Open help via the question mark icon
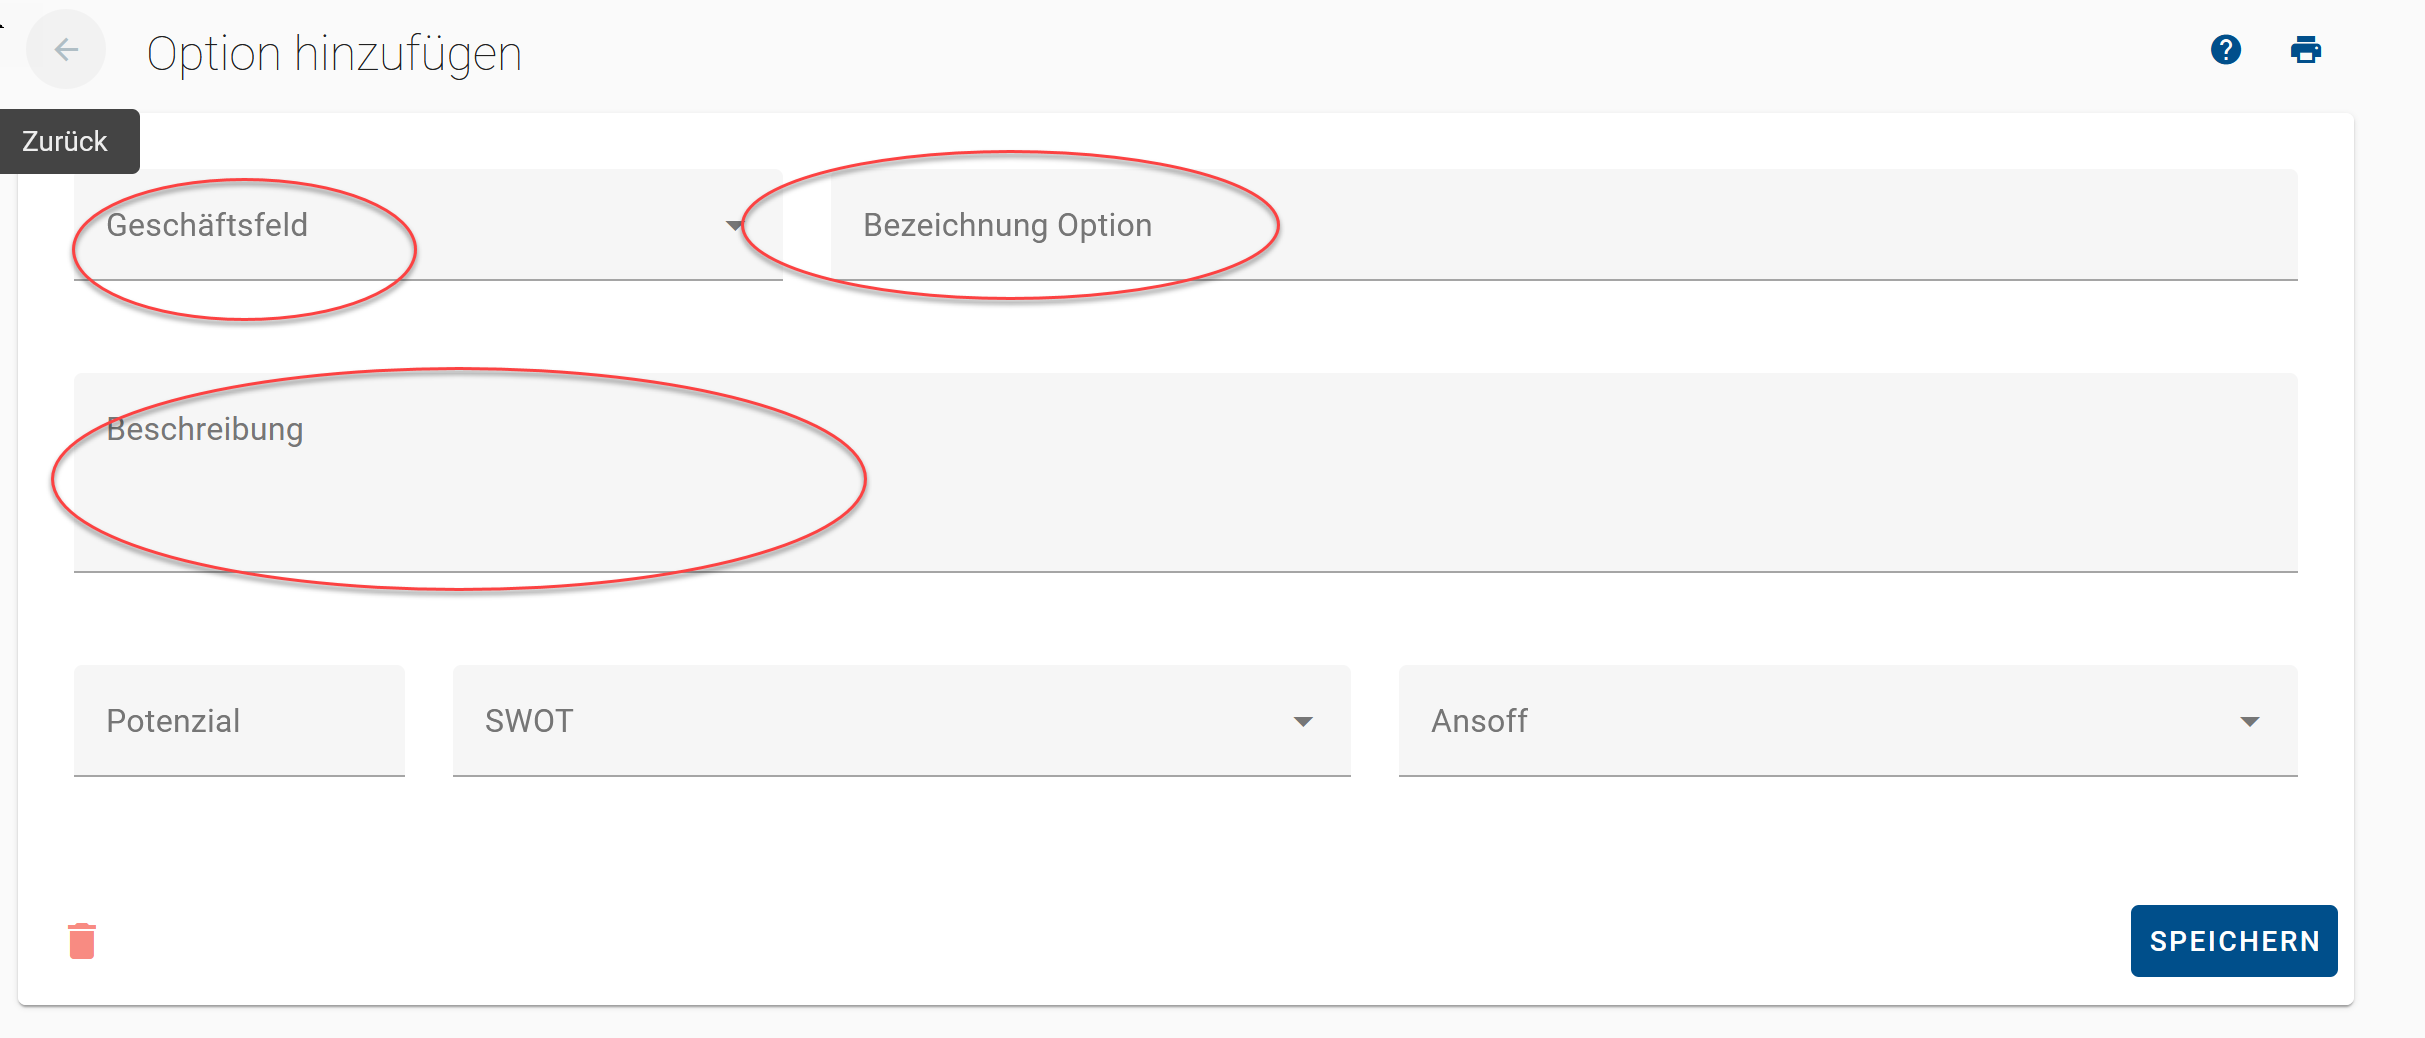 coord(2226,49)
